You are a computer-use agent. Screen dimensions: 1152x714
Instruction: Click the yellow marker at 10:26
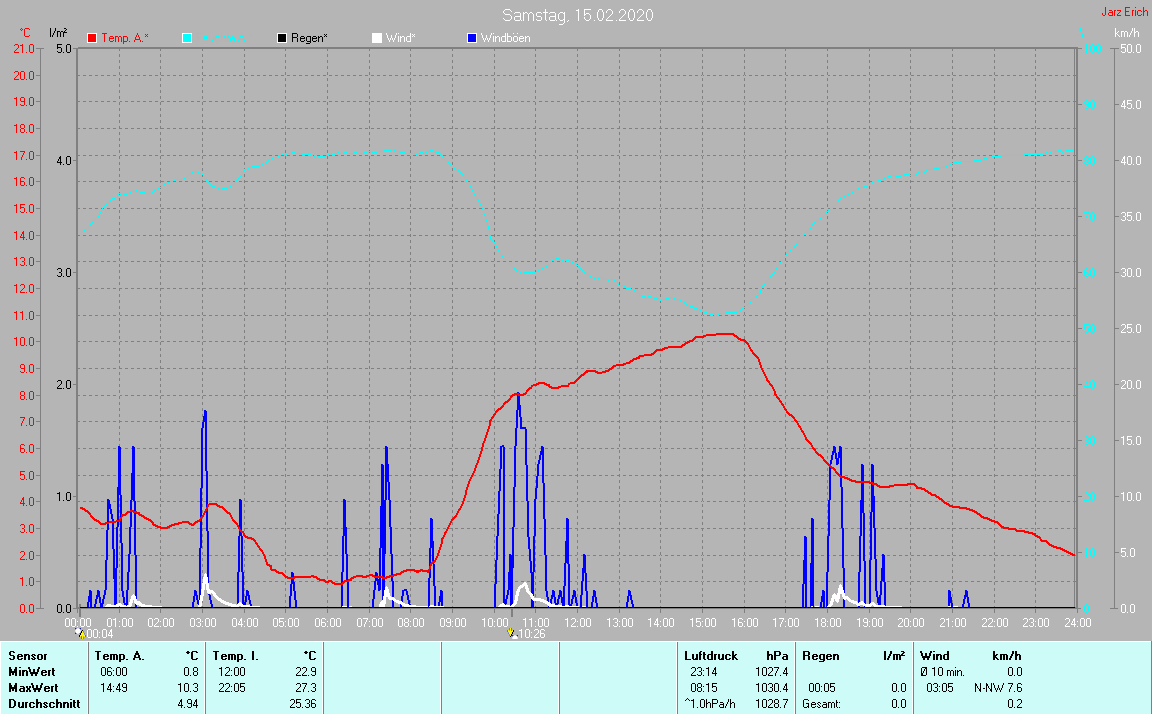511,633
